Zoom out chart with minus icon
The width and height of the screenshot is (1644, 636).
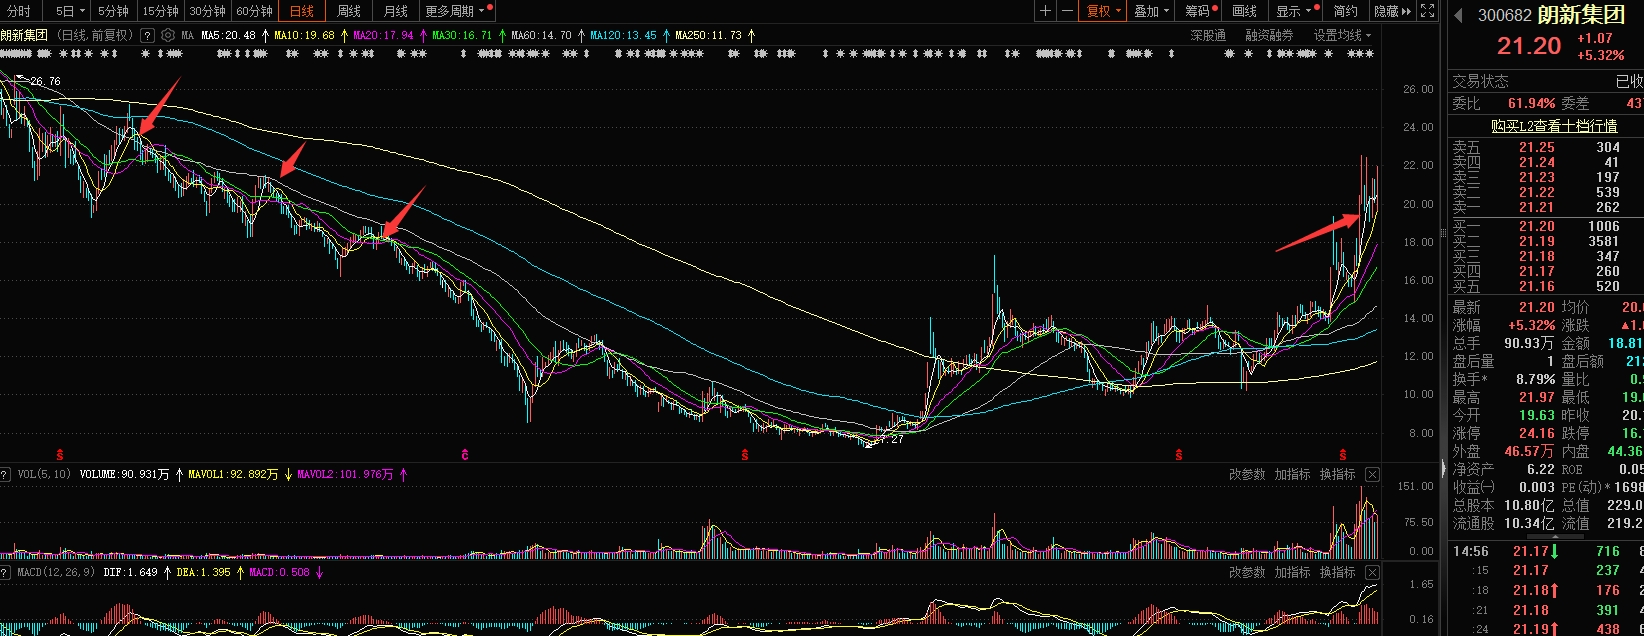tap(1067, 11)
